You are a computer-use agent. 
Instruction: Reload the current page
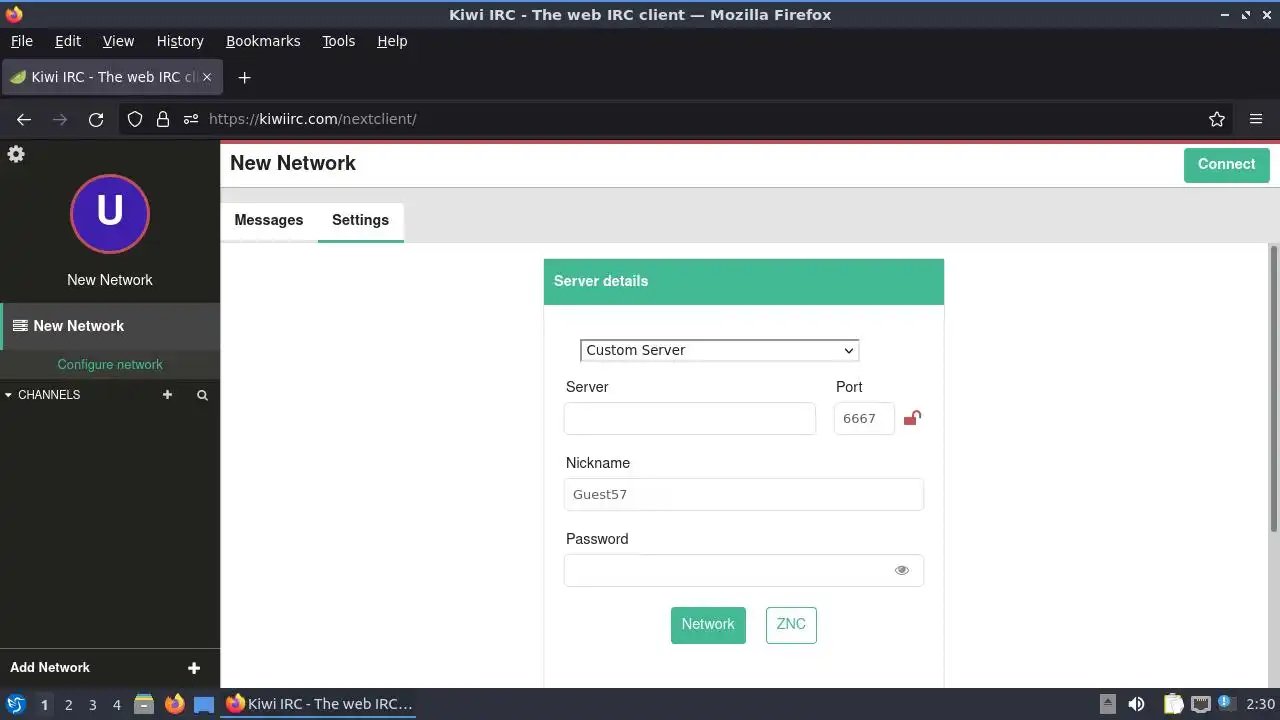click(x=96, y=119)
